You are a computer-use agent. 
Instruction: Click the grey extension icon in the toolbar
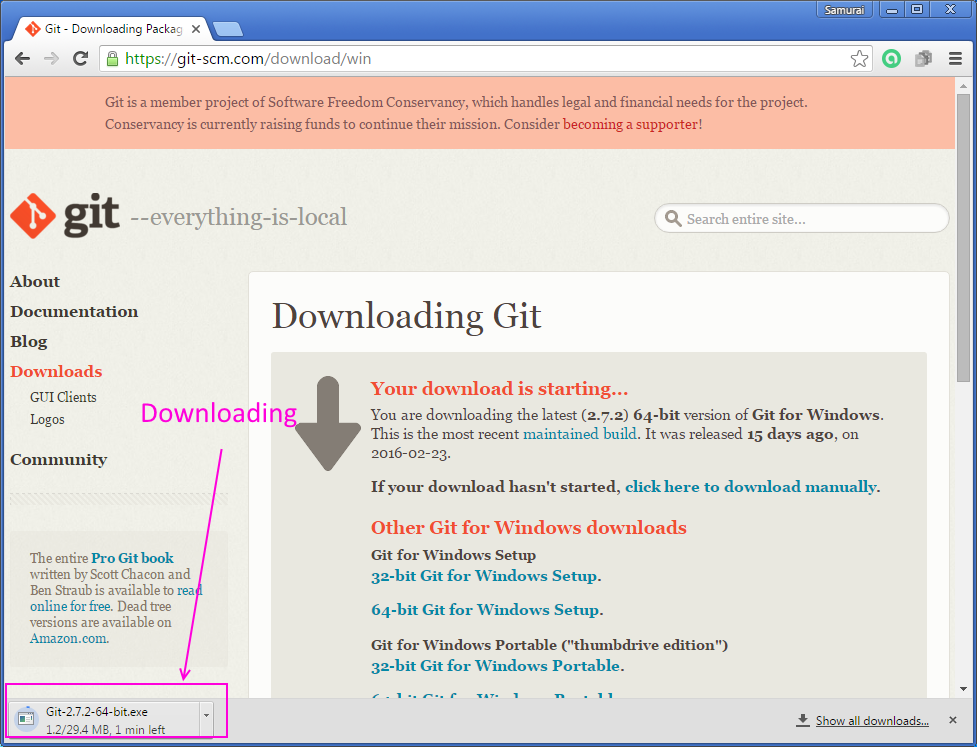coord(923,59)
